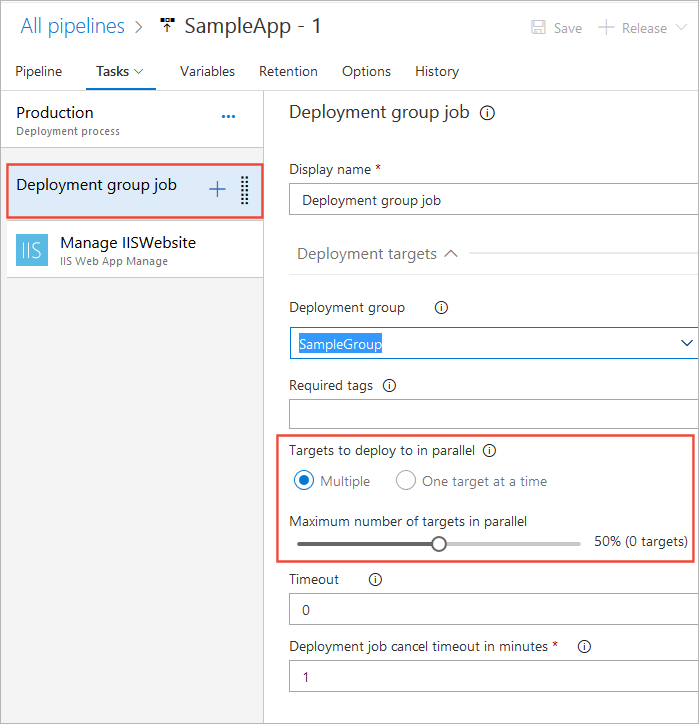The image size is (699, 724).
Task: Click the Save button
Action: [556, 28]
